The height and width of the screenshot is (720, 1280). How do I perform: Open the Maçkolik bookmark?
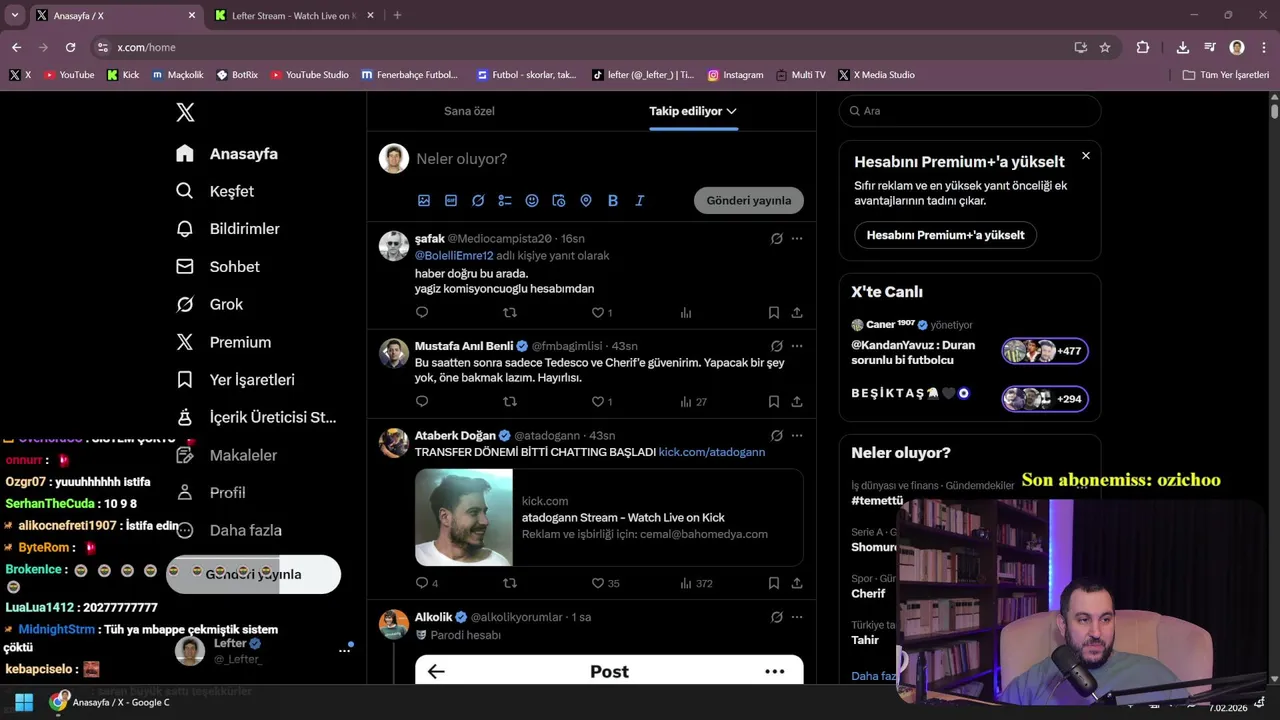(178, 75)
